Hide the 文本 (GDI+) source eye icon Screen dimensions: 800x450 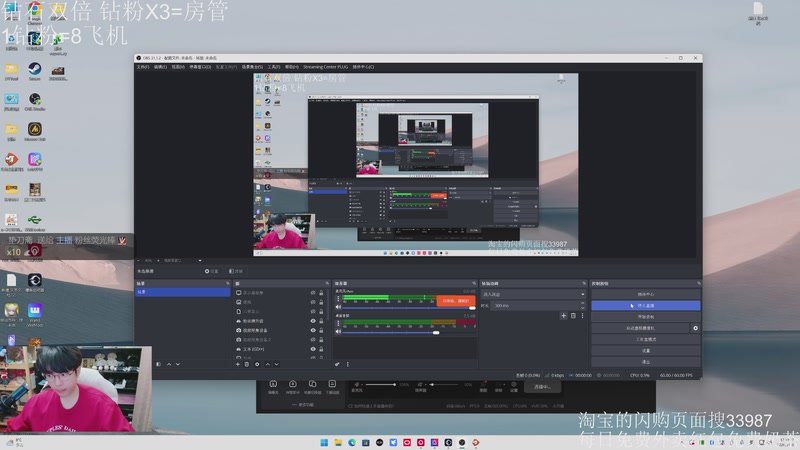[313, 349]
